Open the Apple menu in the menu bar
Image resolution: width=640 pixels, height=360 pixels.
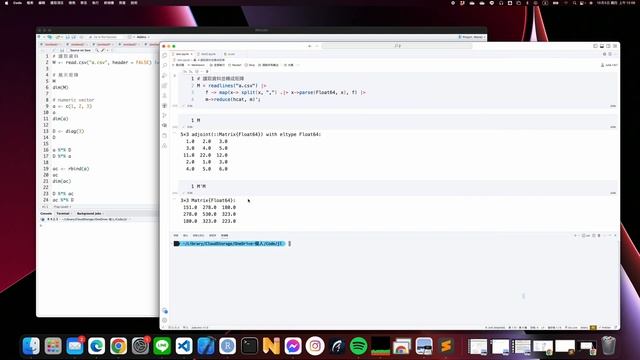tap(6, 3)
